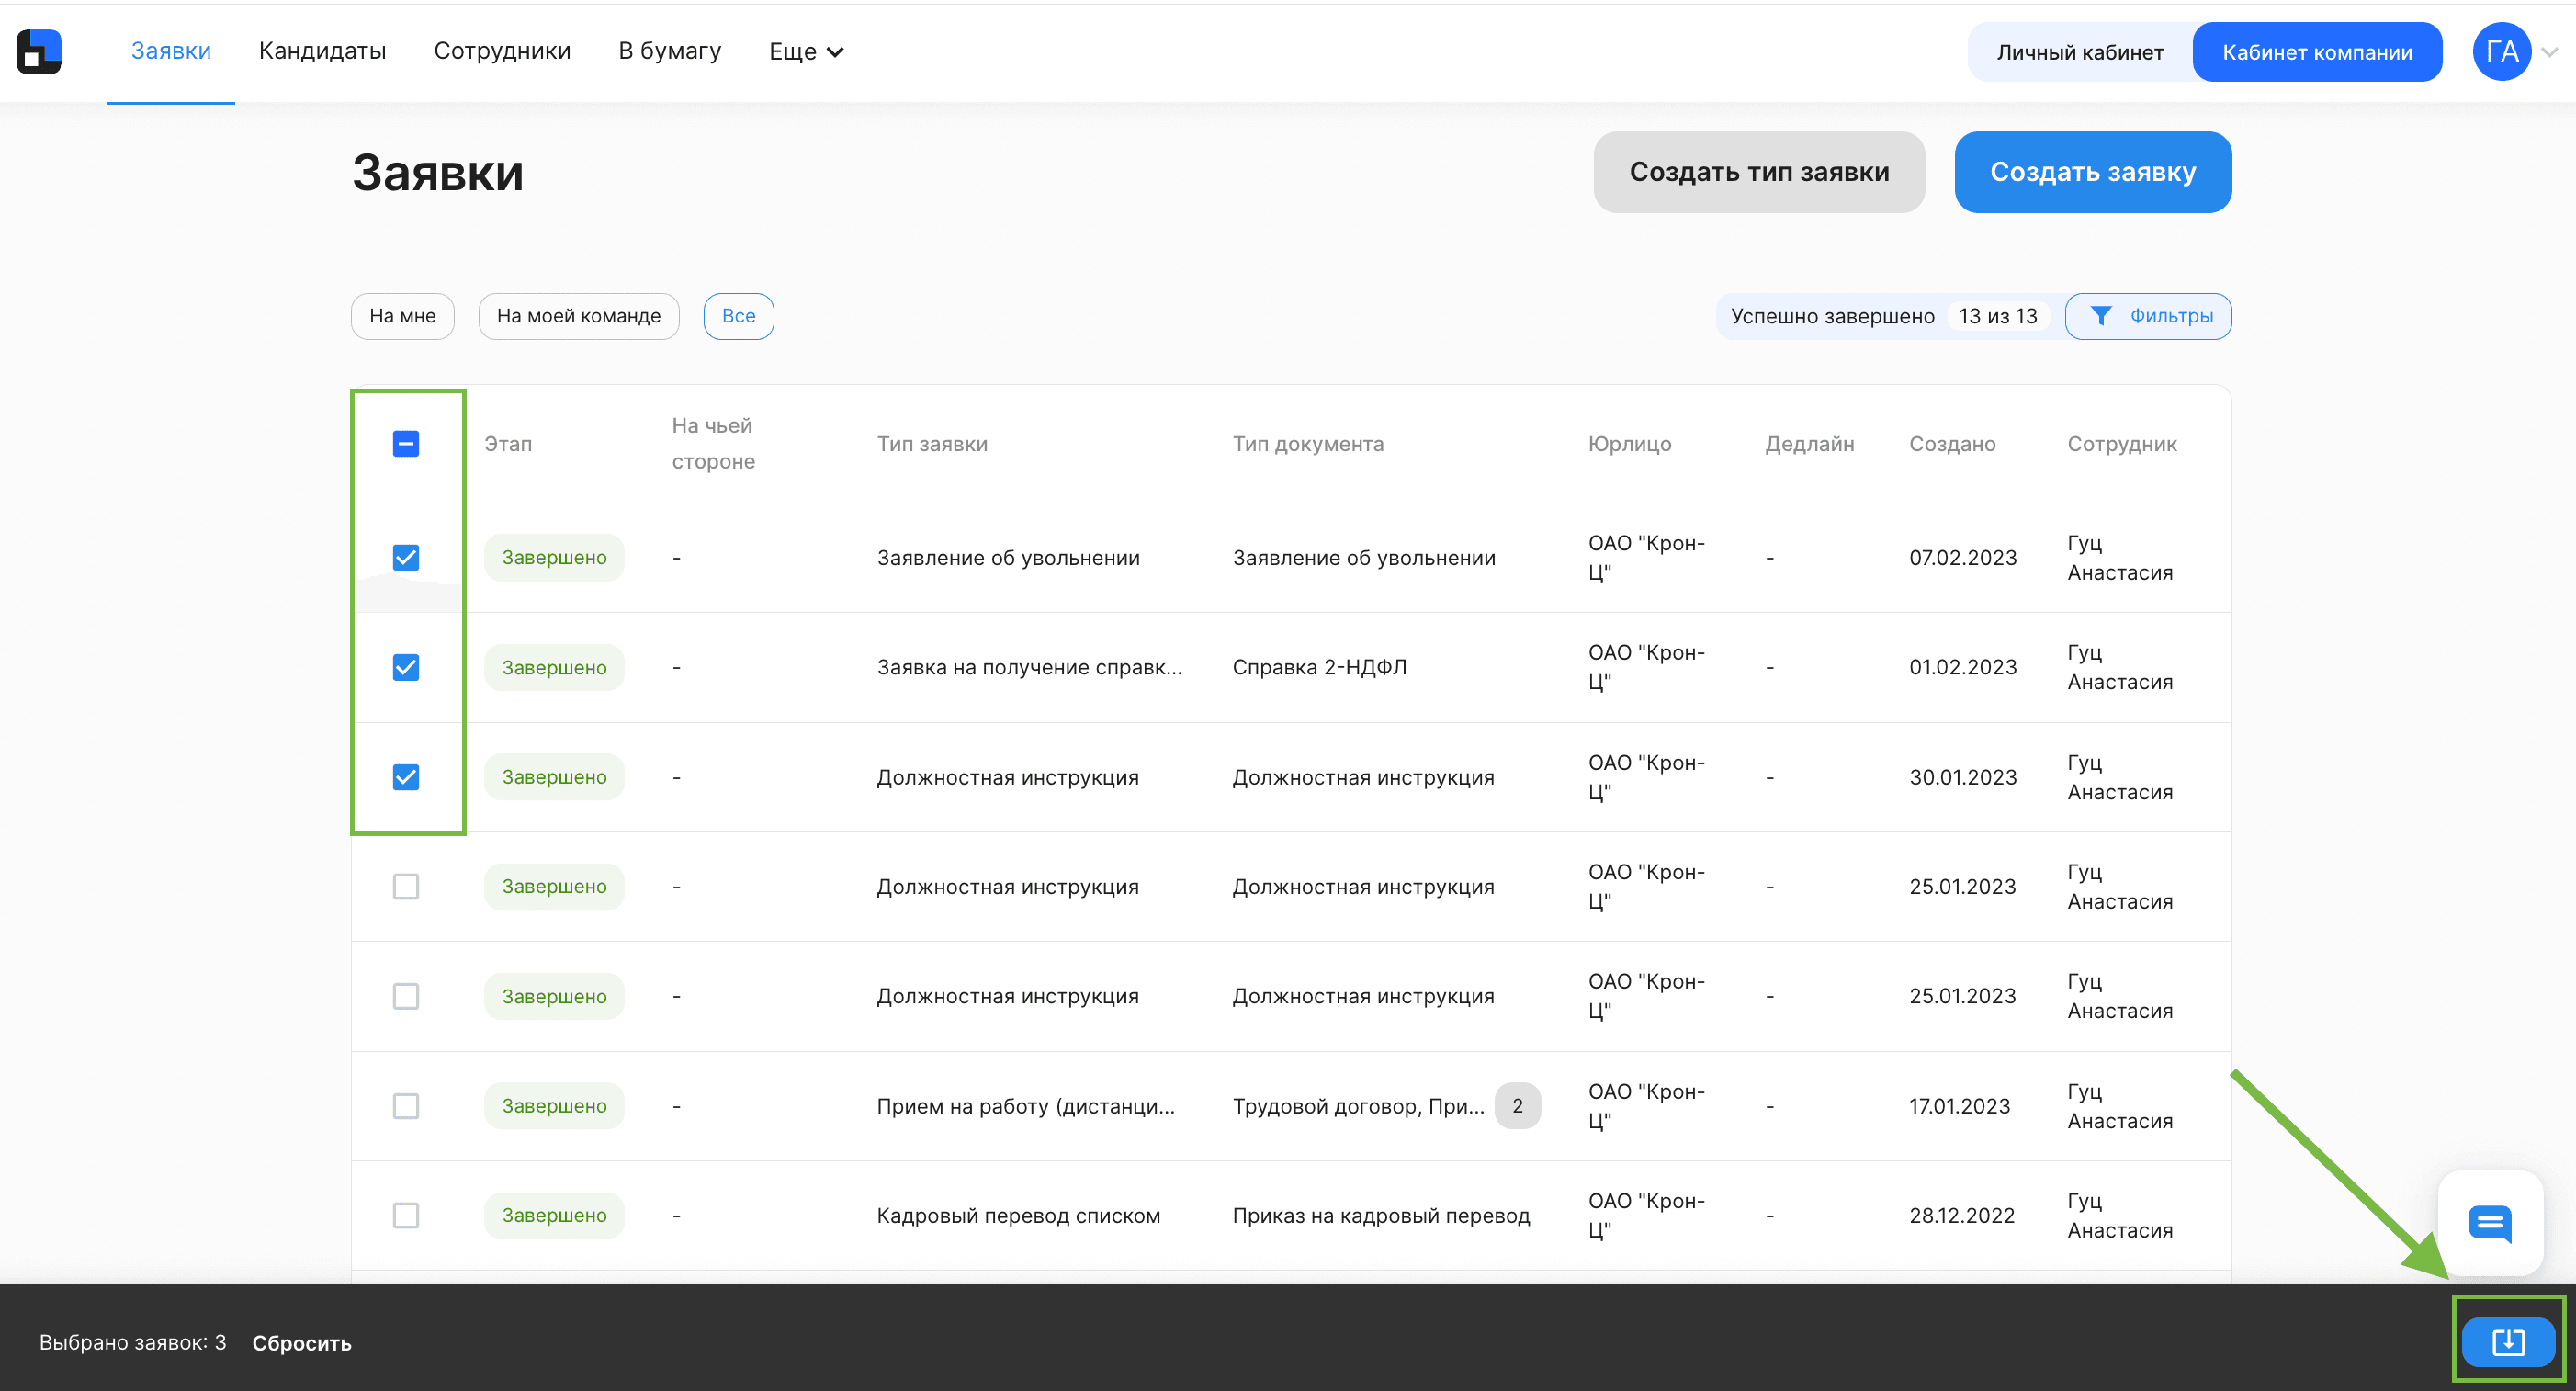Click the На чьей стороне column header
The image size is (2576, 1391).
coord(713,444)
